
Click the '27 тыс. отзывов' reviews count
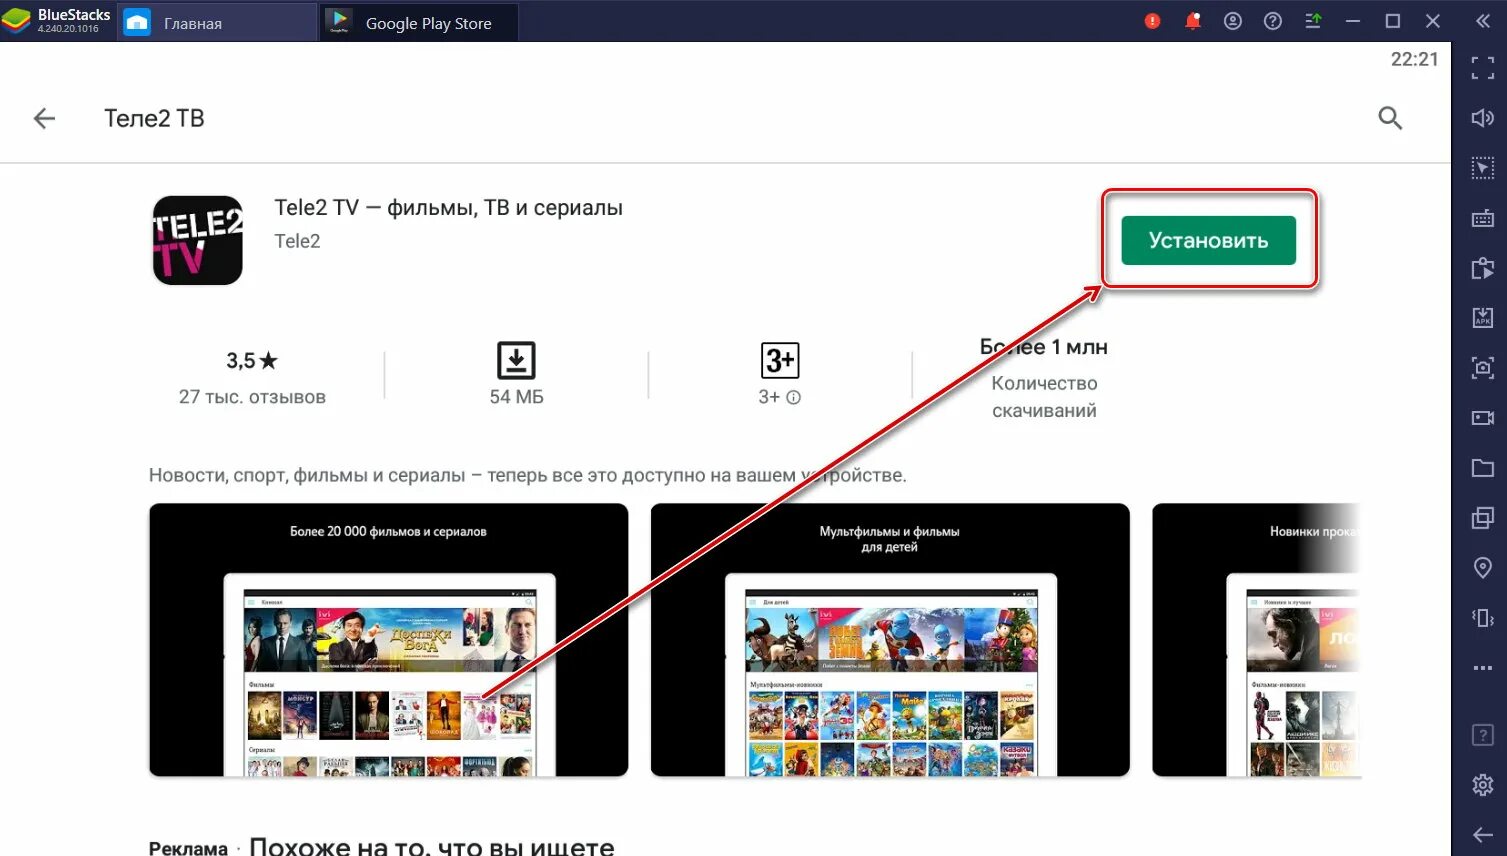pos(252,397)
